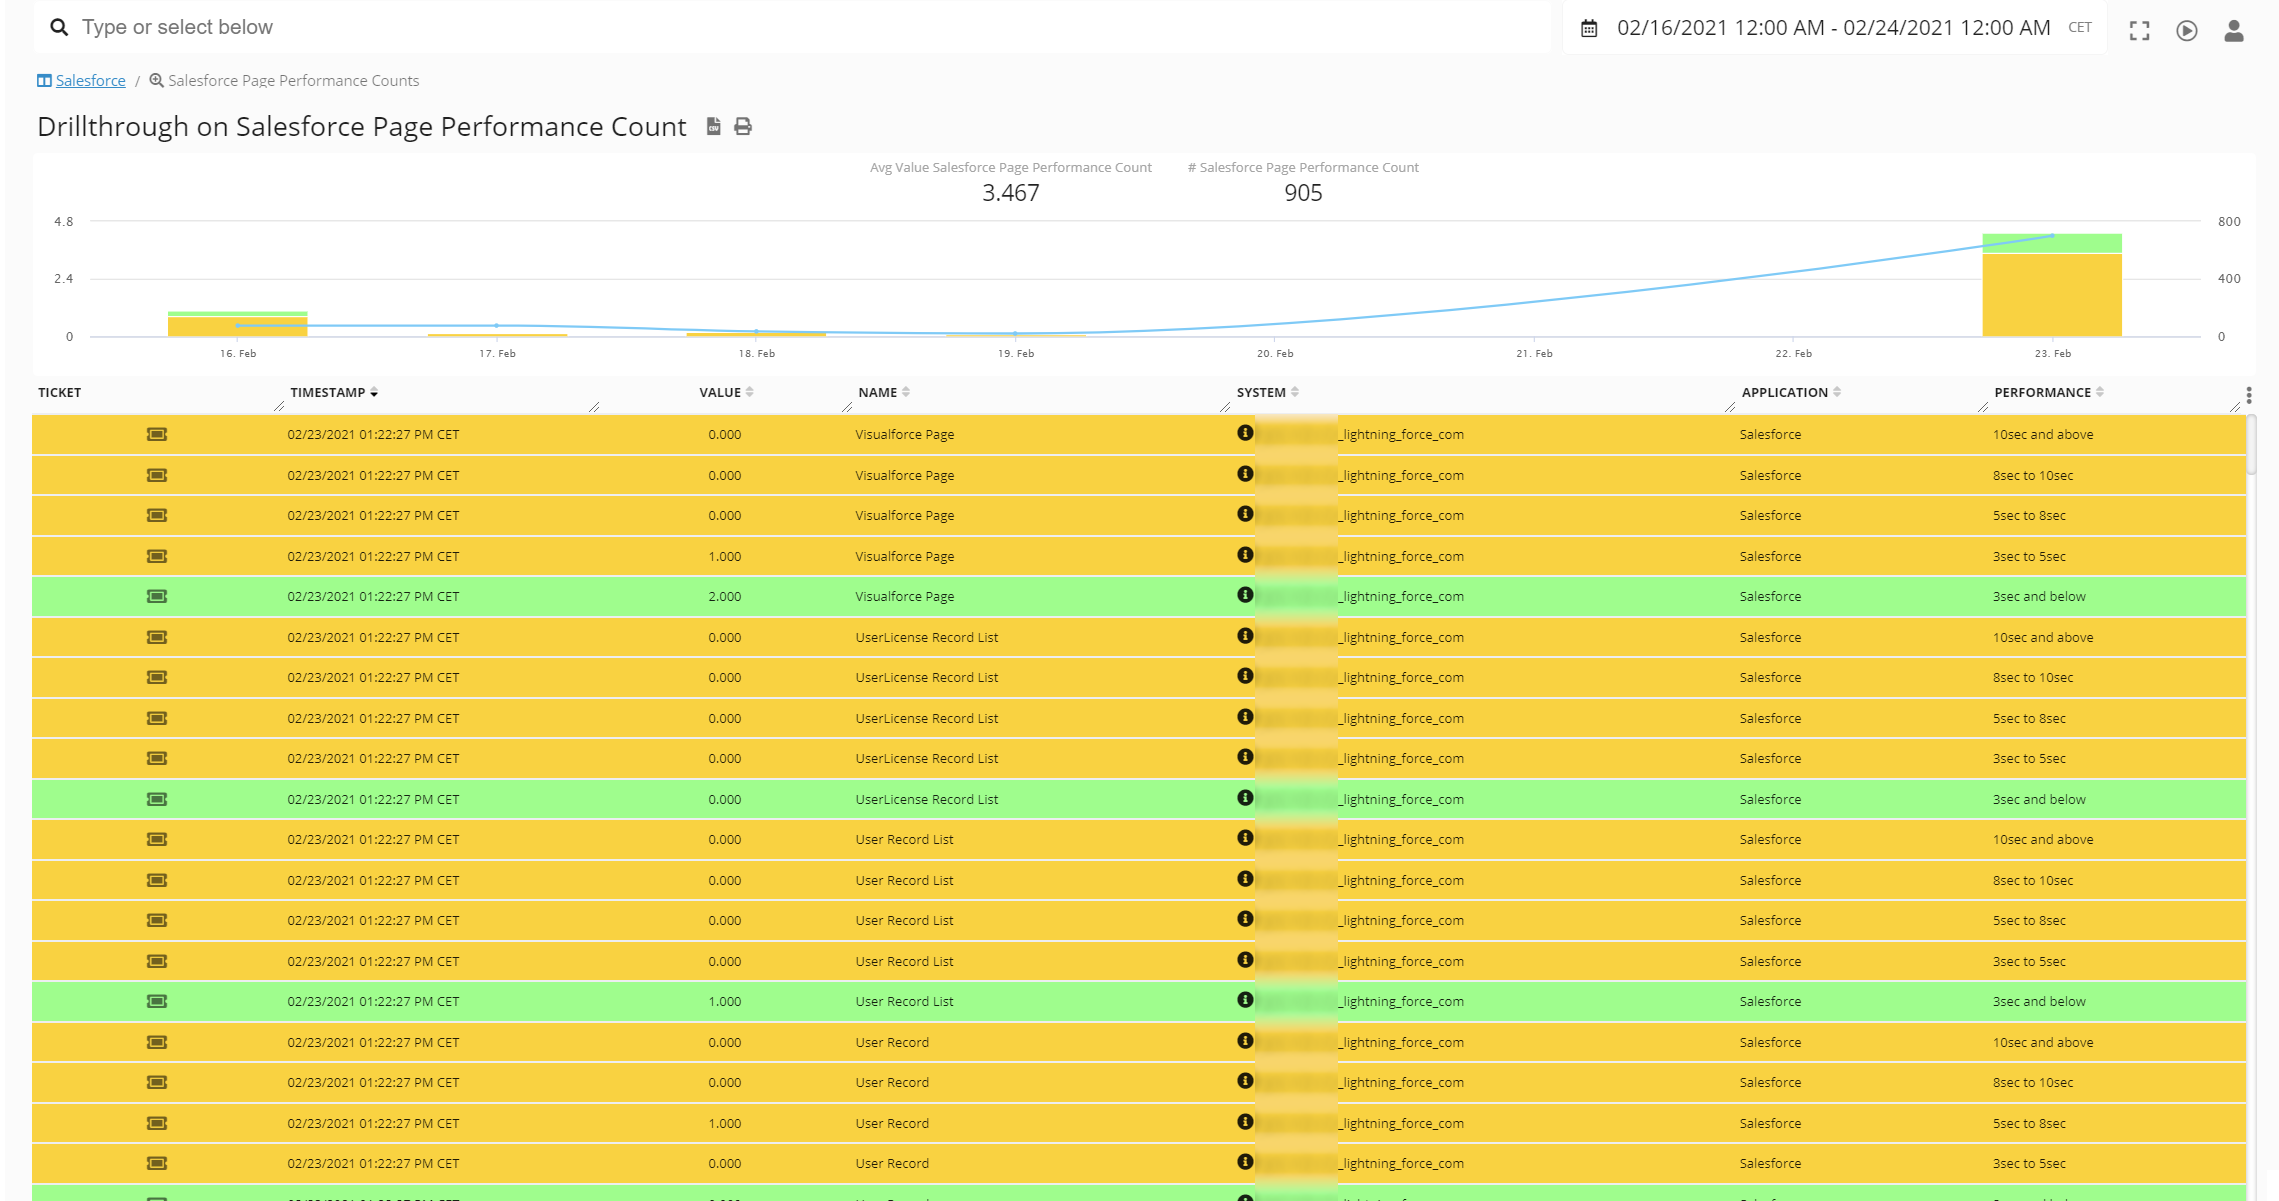
Task: Toggle TIMESTAMP column sort direction
Action: coord(374,392)
